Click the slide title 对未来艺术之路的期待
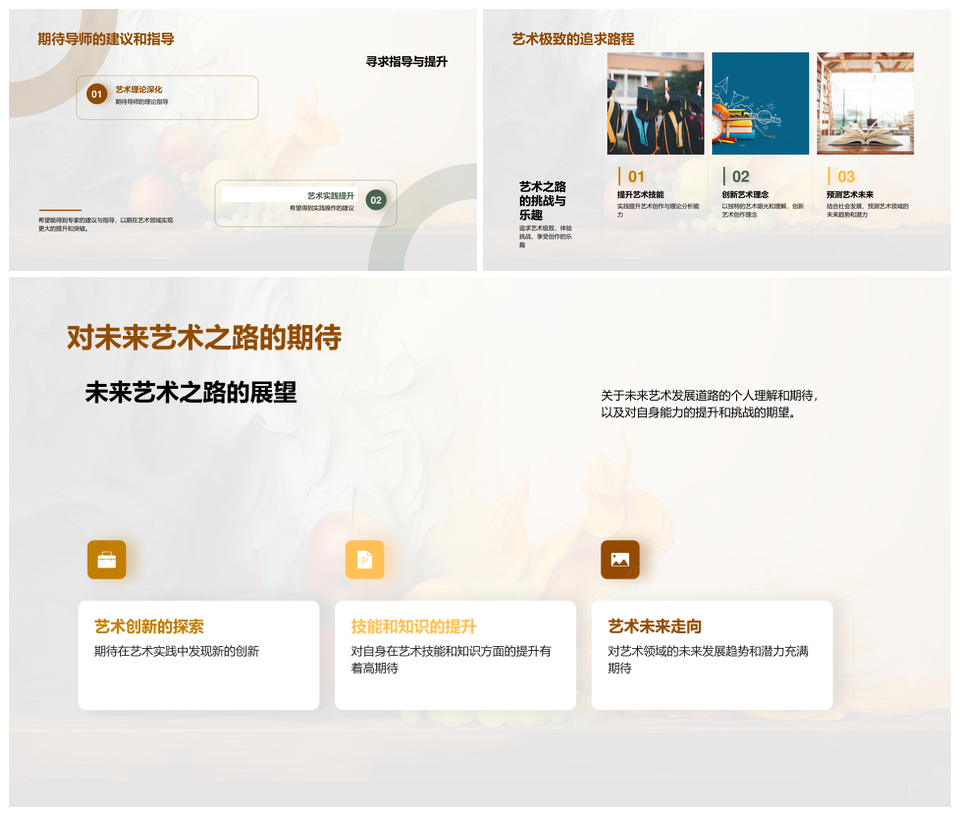This screenshot has width=960, height=816. pos(204,337)
